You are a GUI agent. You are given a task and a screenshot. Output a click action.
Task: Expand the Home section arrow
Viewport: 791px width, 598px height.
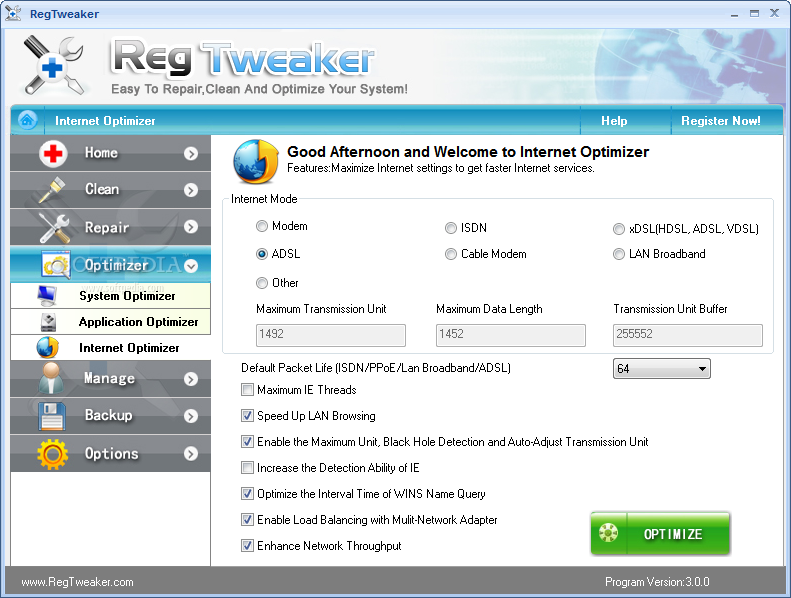[x=191, y=153]
